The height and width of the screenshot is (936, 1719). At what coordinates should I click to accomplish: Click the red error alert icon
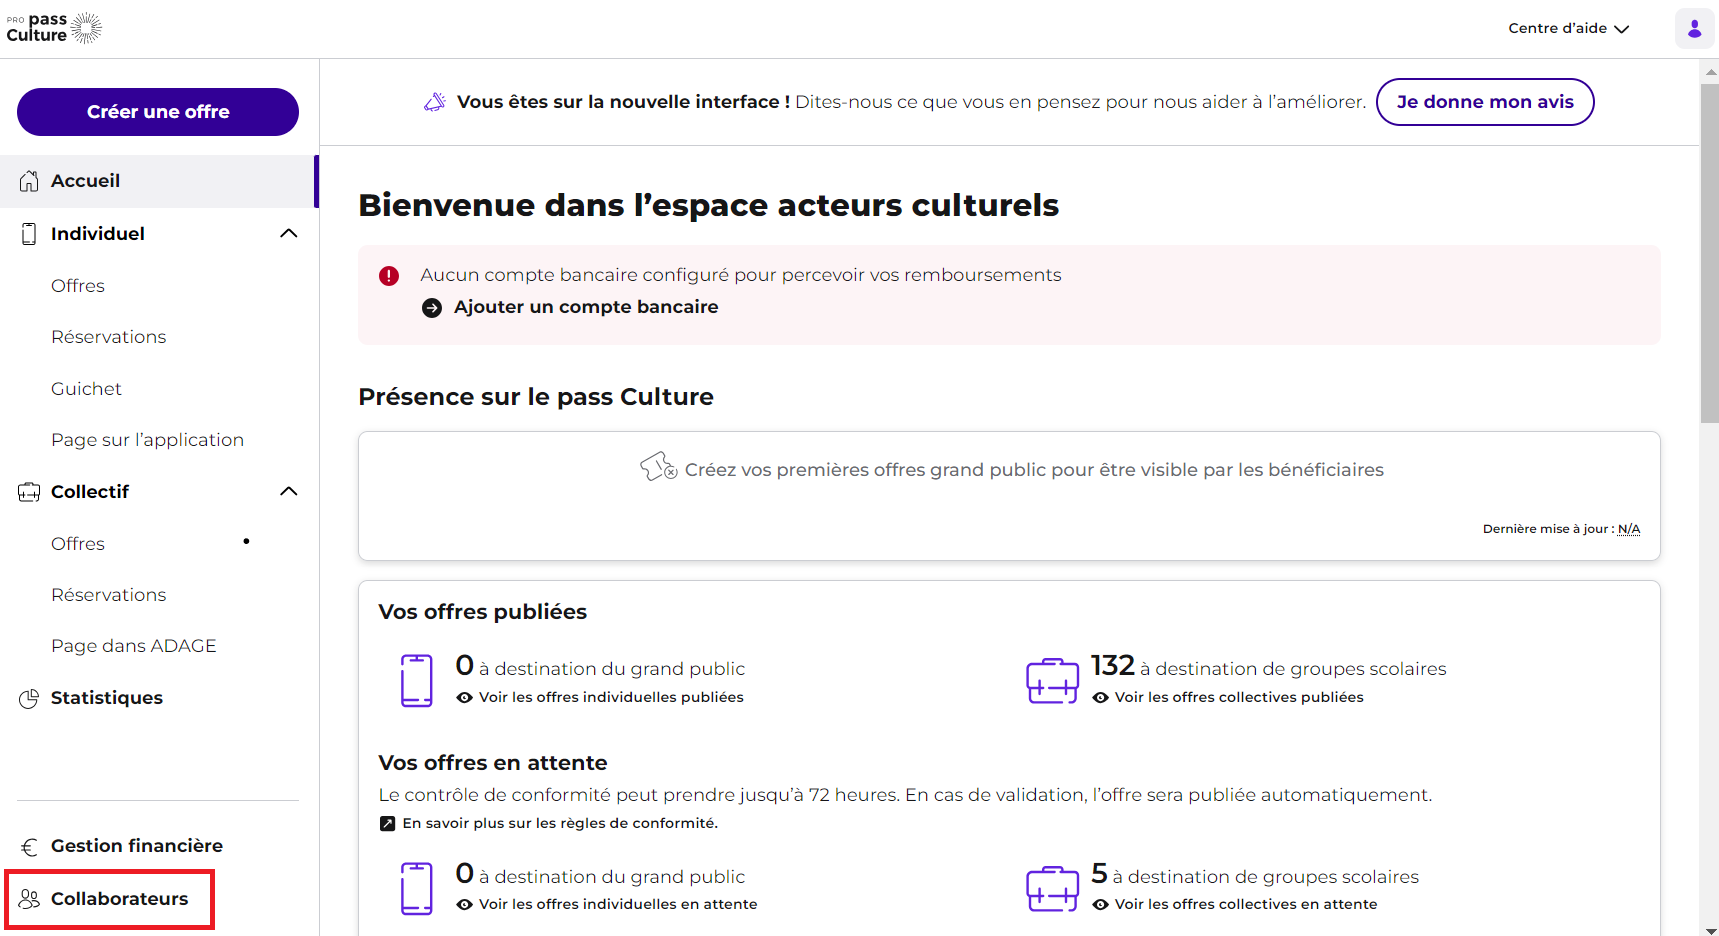tap(389, 276)
